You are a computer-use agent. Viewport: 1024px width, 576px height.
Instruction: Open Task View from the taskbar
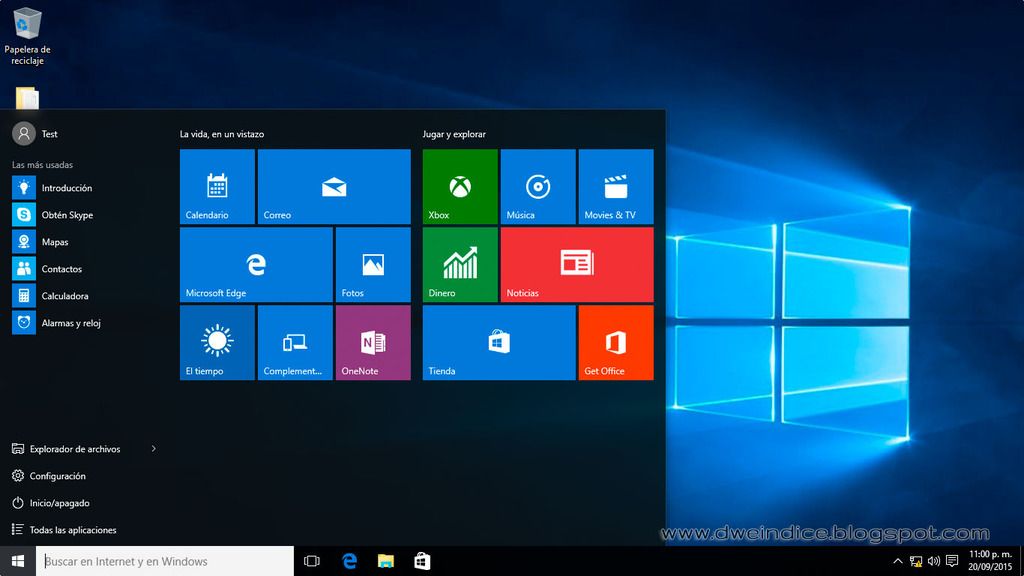pyautogui.click(x=311, y=561)
